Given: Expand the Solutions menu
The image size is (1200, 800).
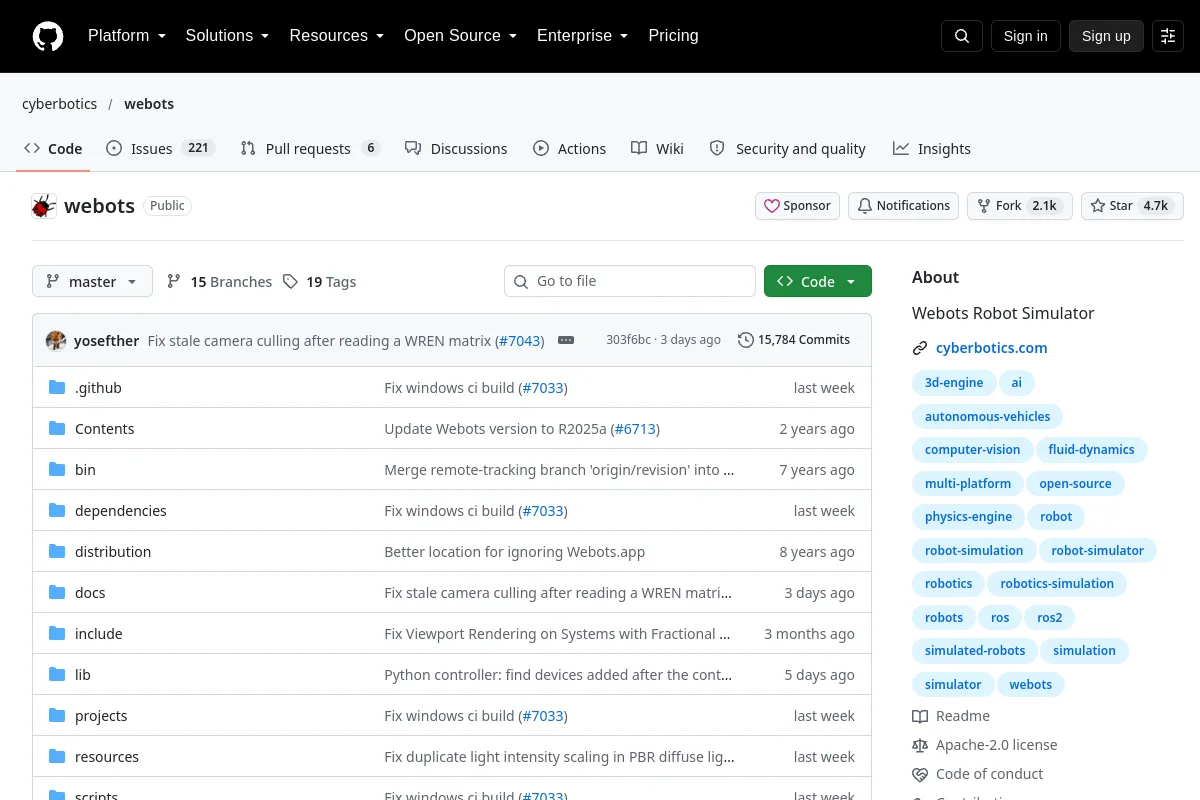Looking at the screenshot, I should coord(228,36).
